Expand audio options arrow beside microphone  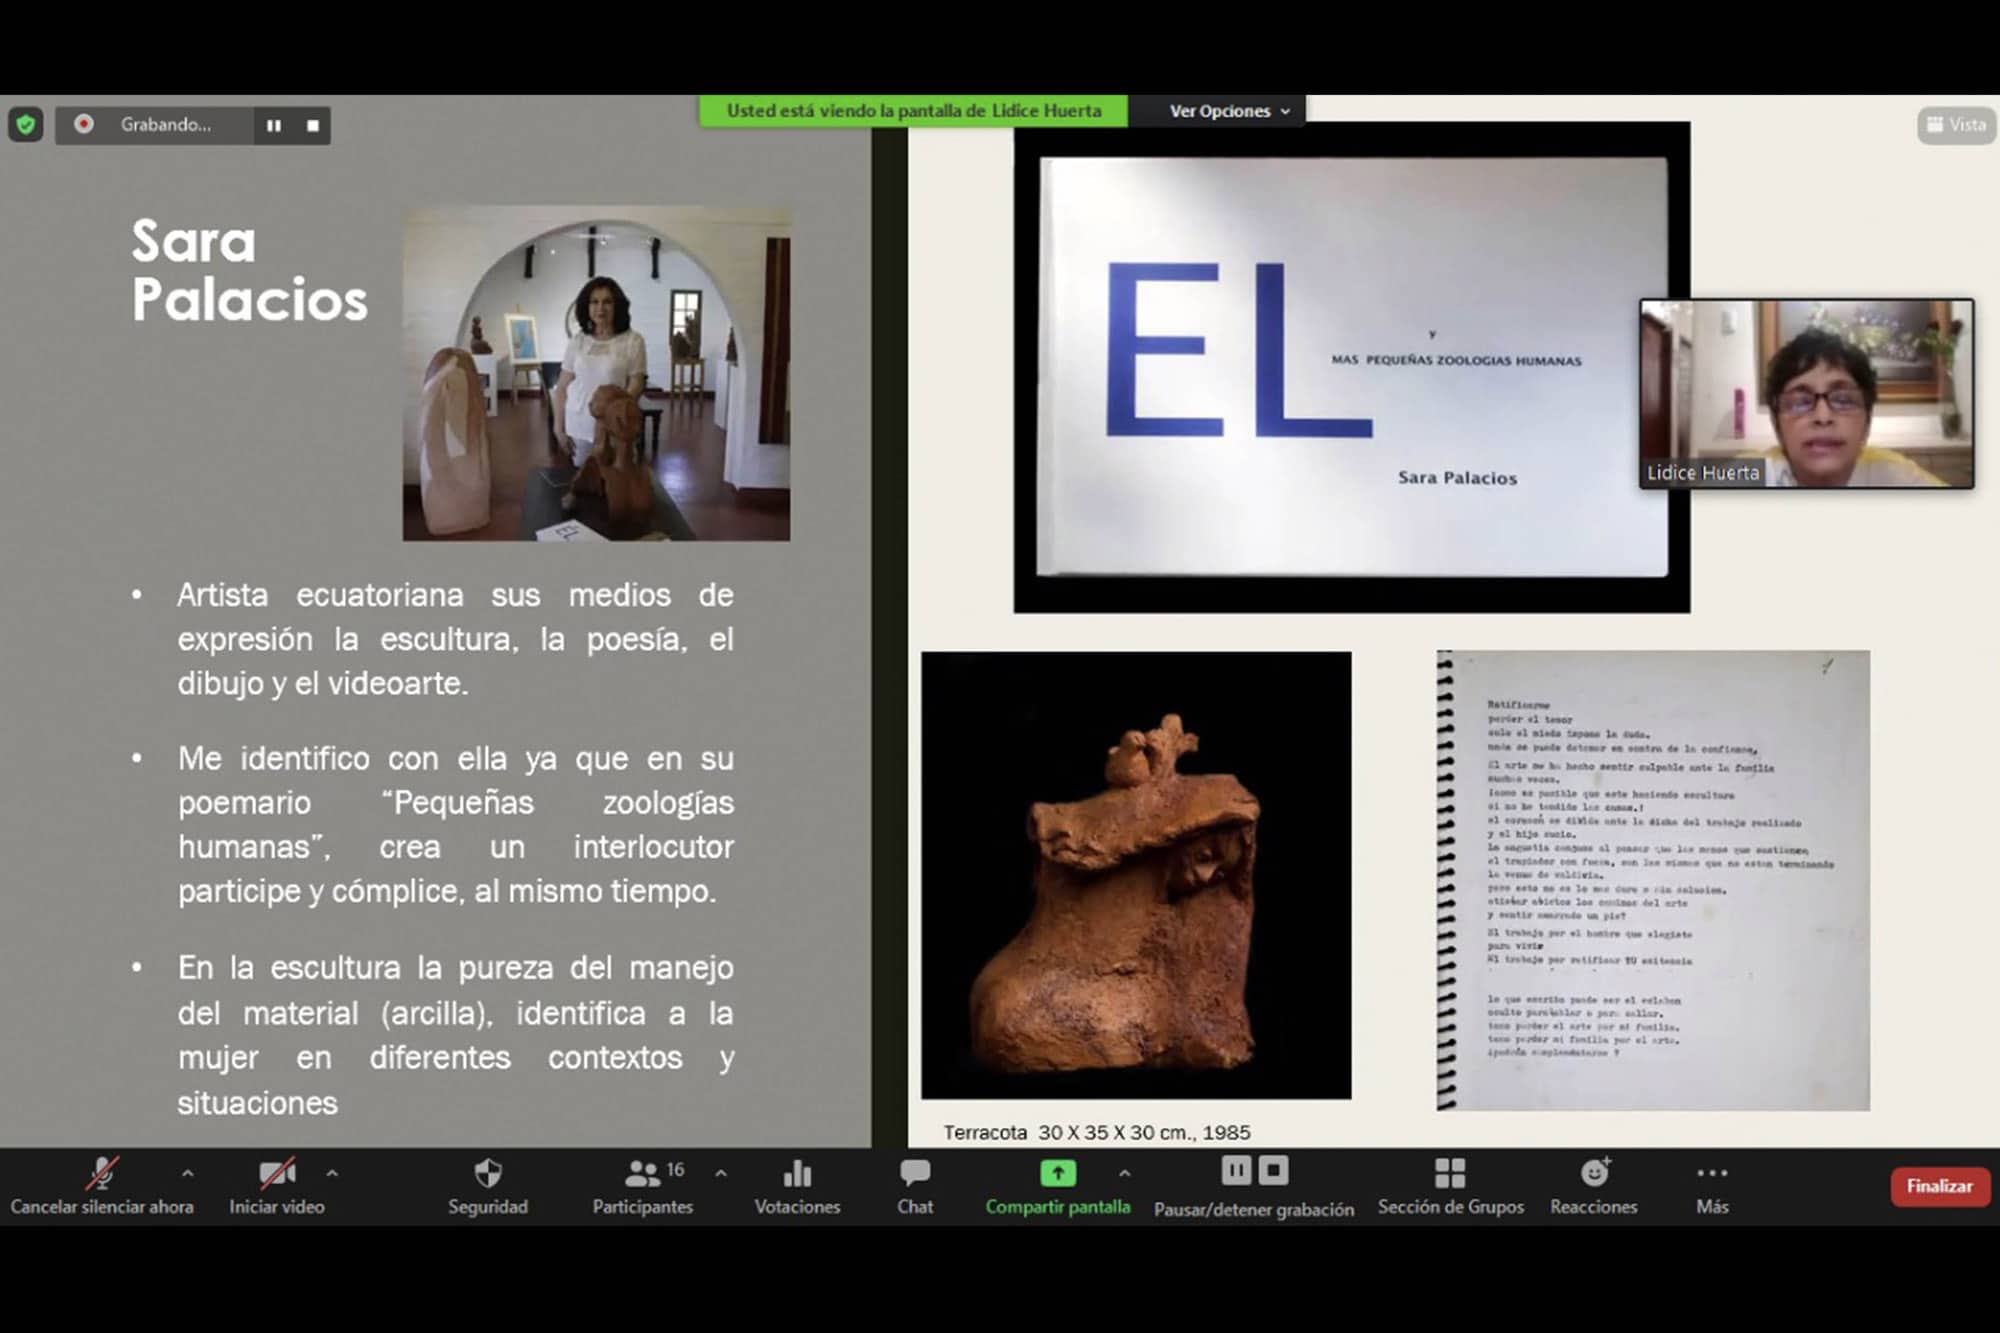[x=187, y=1173]
